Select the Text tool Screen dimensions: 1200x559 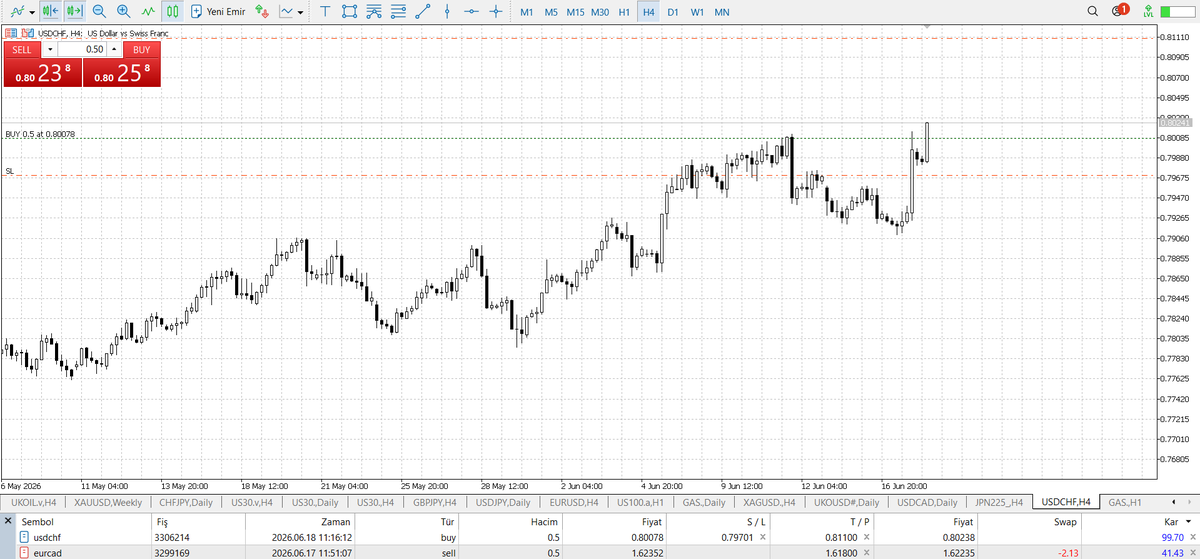tap(325, 12)
